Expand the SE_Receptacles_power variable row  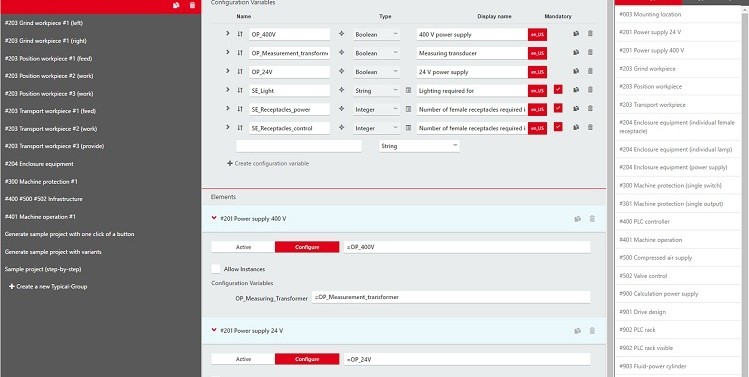(228, 108)
